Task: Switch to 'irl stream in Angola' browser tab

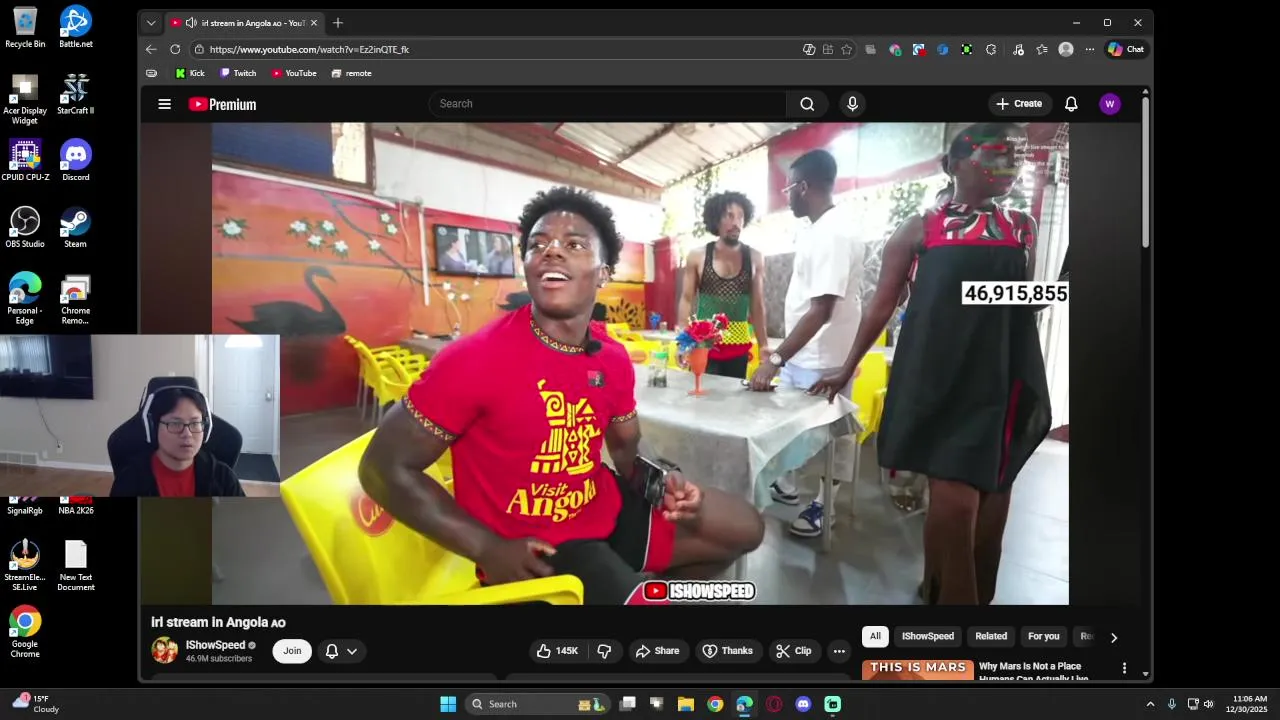Action: pos(243,23)
